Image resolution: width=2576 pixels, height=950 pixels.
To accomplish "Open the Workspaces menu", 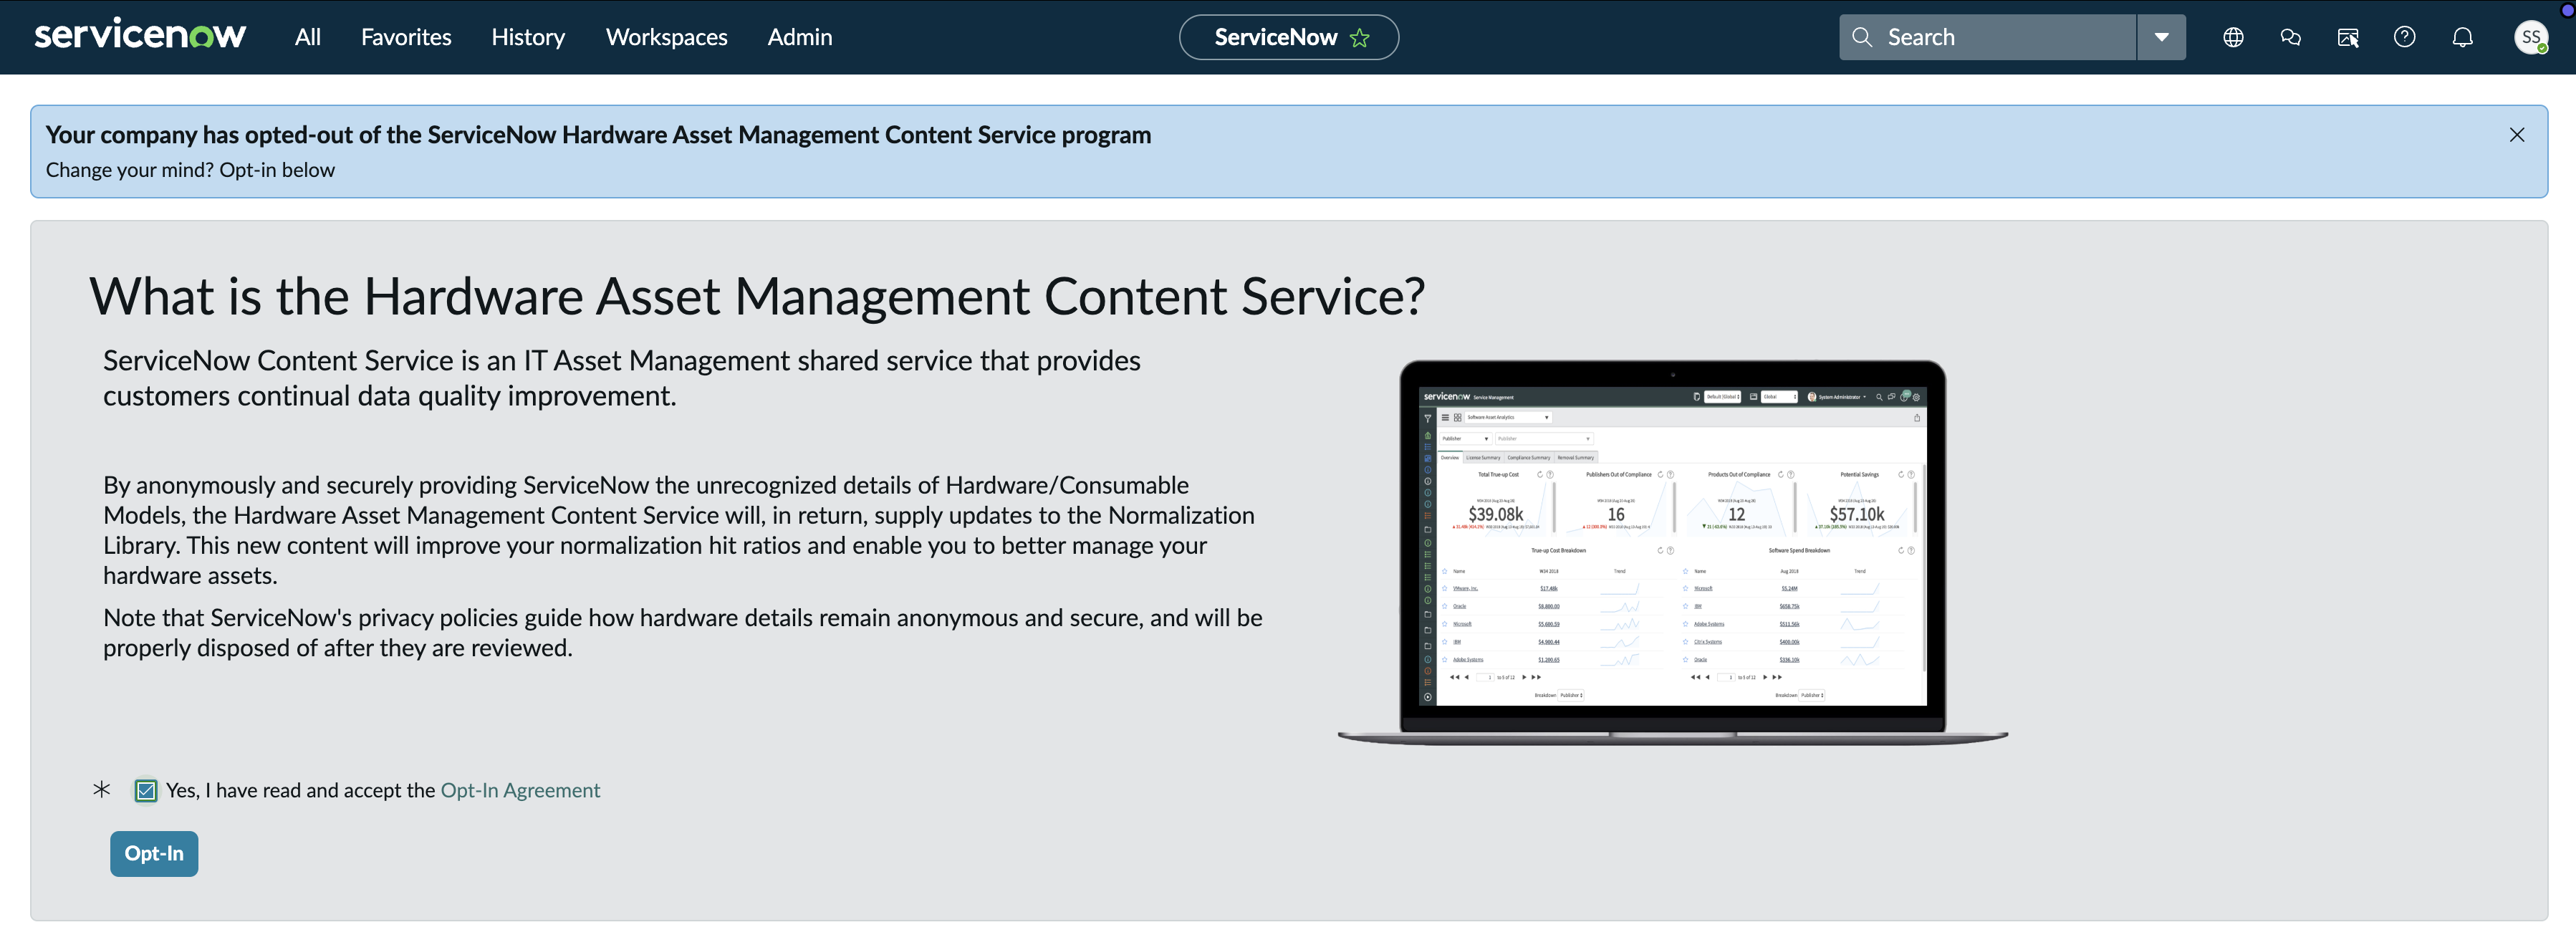I will [666, 37].
